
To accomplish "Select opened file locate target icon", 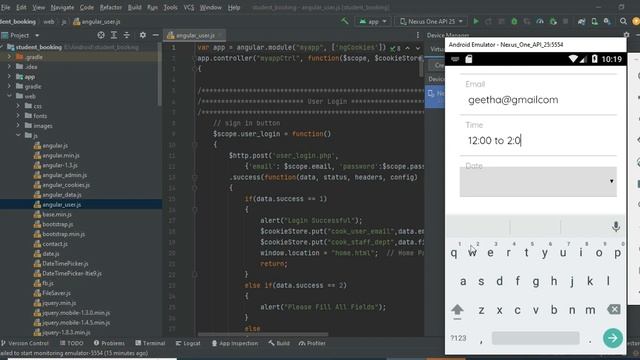I will 101,36.
